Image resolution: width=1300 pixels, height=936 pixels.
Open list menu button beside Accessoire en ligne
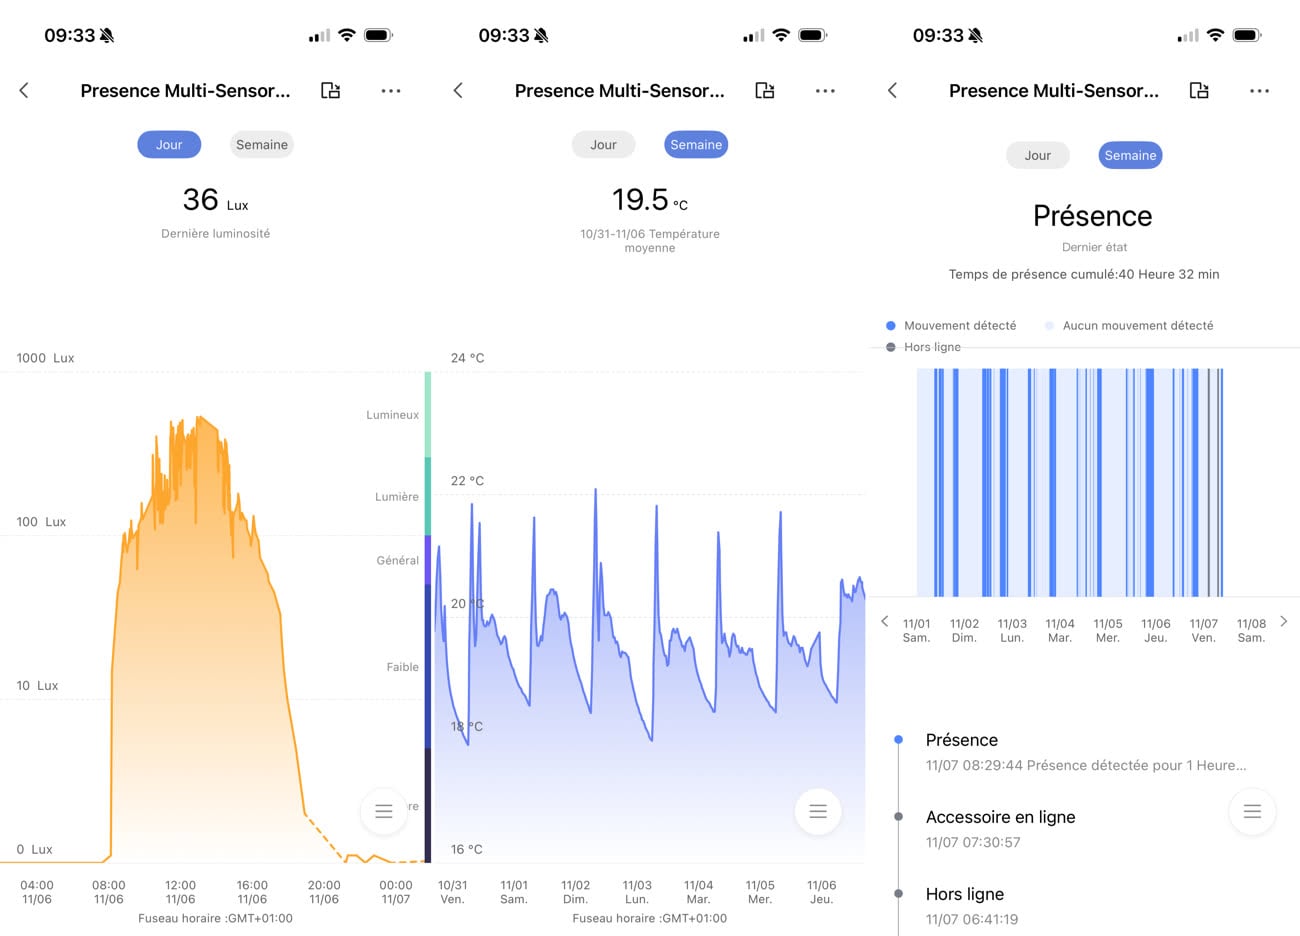[x=1252, y=811]
